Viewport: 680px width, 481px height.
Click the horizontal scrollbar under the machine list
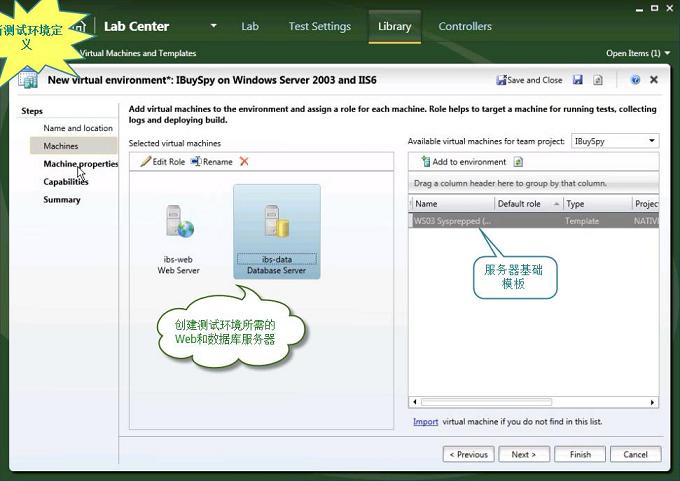(534, 402)
